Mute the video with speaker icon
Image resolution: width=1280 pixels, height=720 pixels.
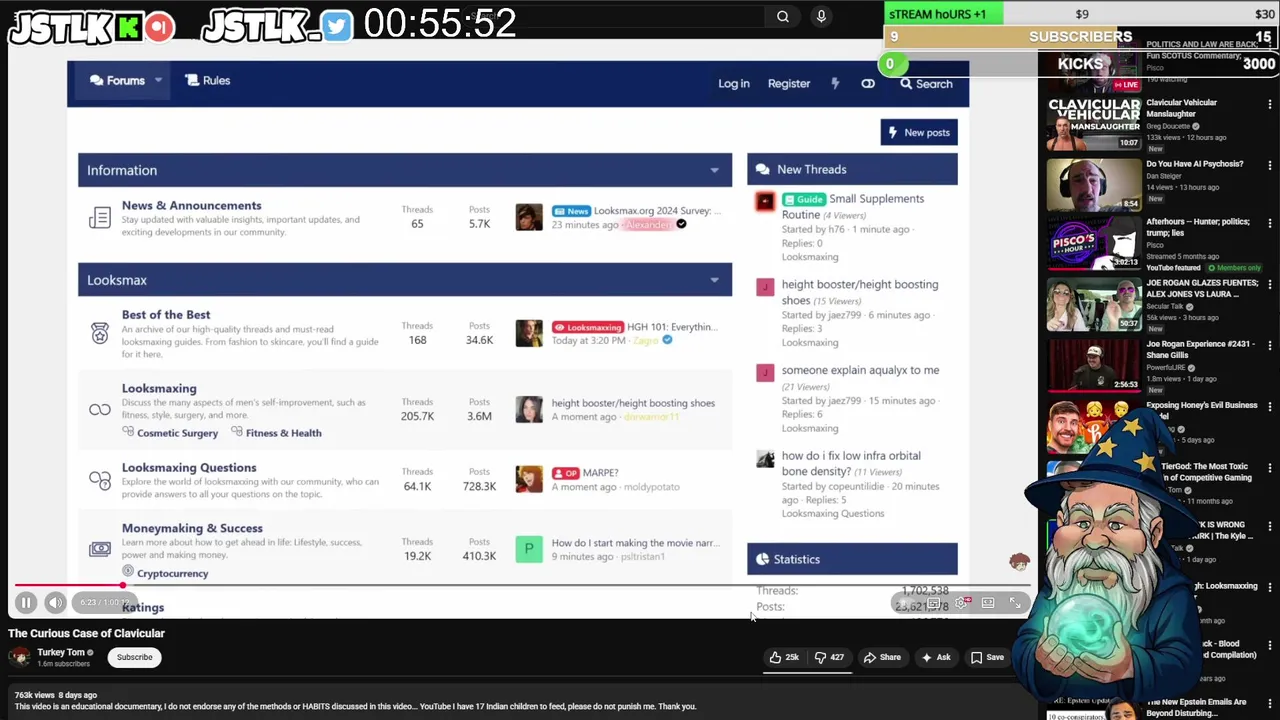[56, 603]
